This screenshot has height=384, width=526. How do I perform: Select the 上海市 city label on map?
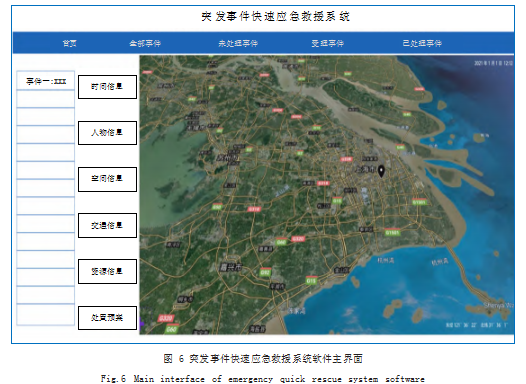coord(366,169)
